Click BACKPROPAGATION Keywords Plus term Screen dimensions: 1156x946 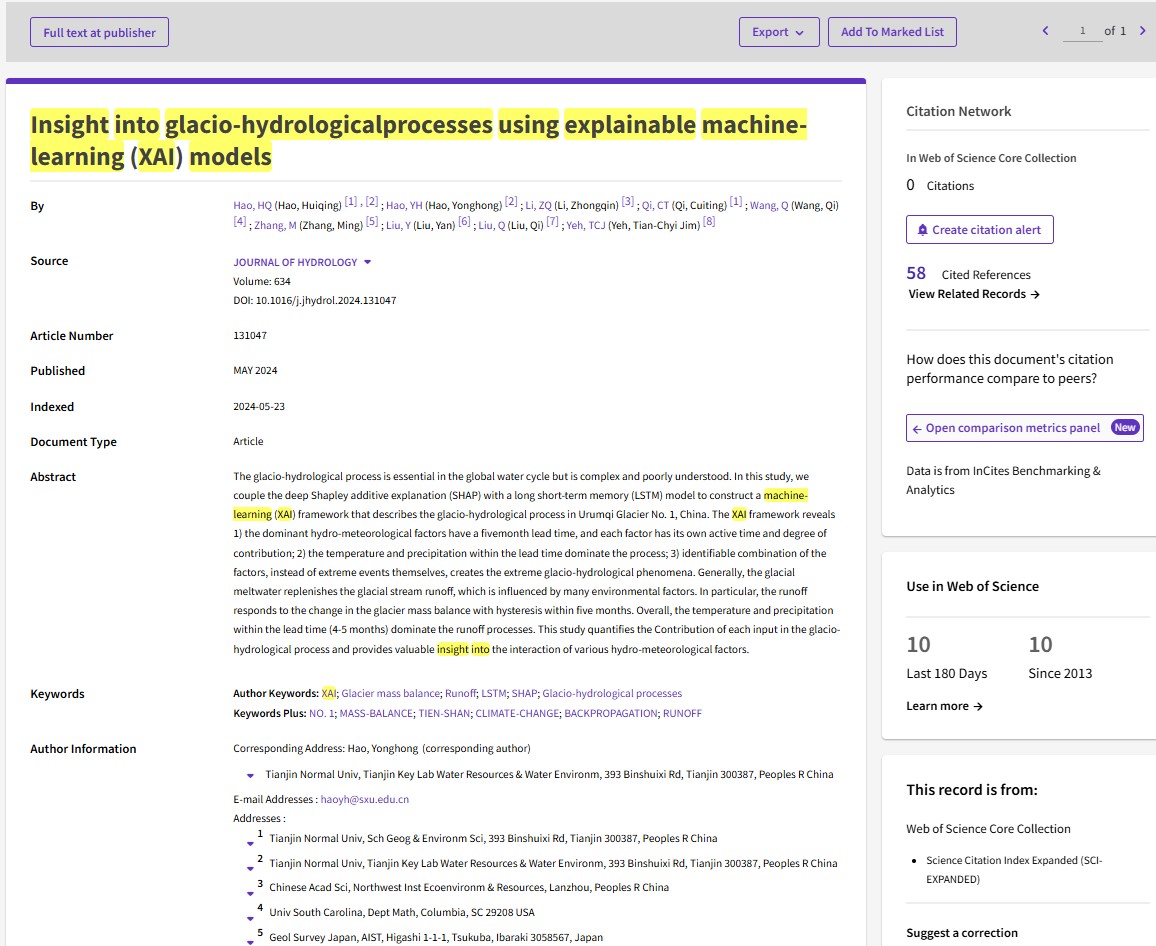pyautogui.click(x=610, y=713)
